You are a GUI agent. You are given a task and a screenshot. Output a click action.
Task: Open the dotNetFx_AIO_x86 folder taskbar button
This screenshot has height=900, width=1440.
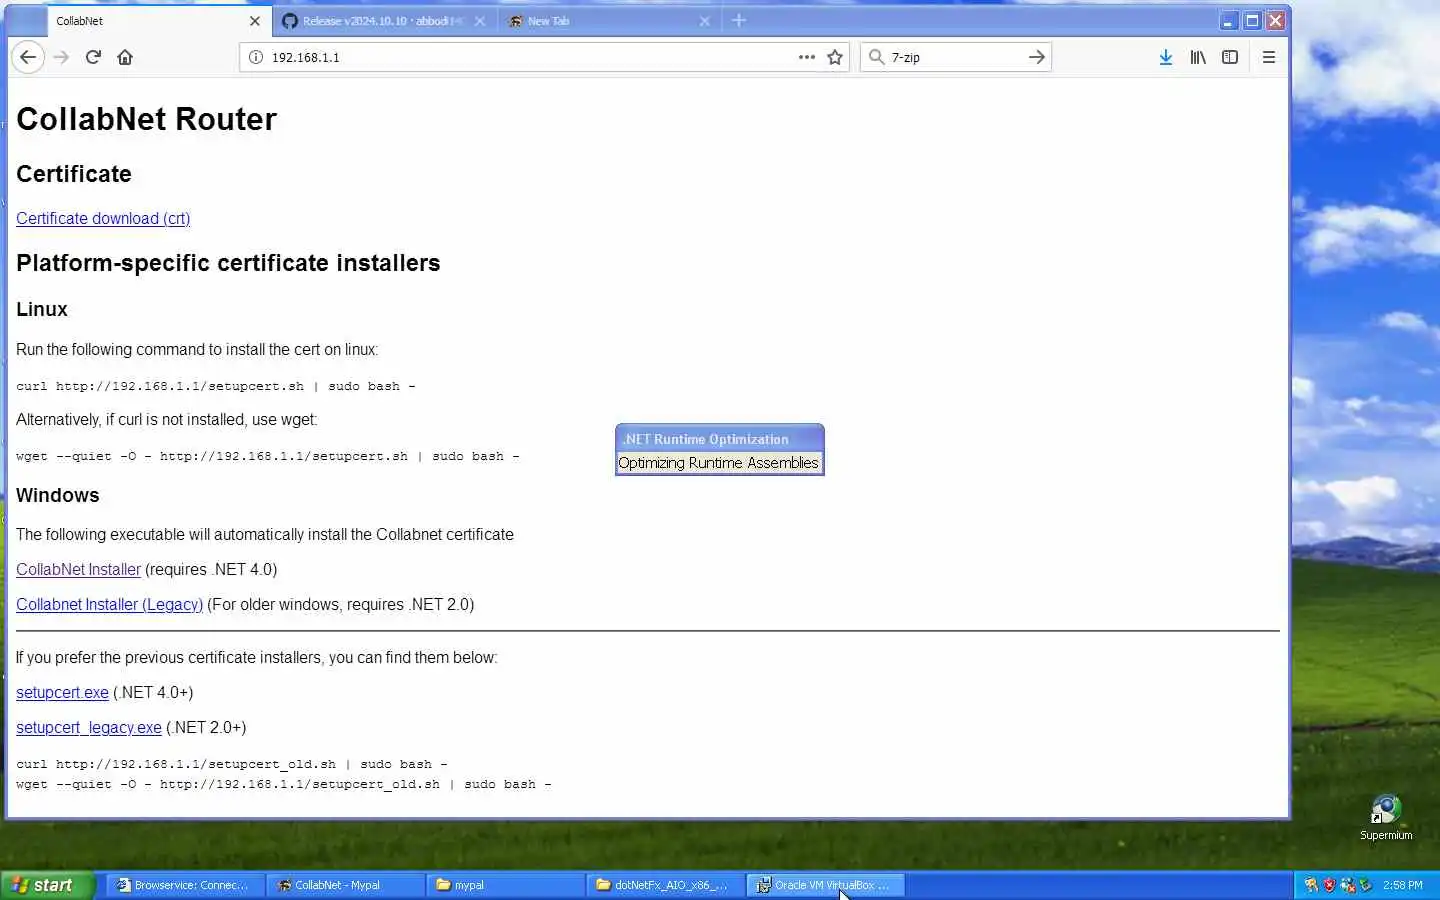point(665,885)
